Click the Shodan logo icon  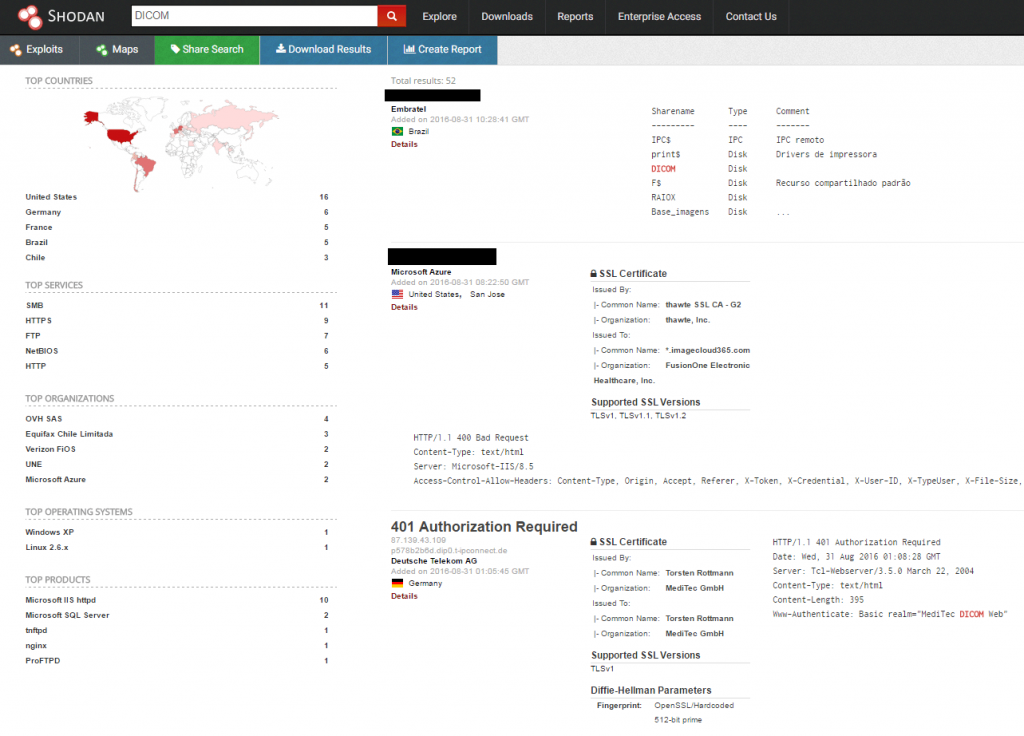[29, 17]
